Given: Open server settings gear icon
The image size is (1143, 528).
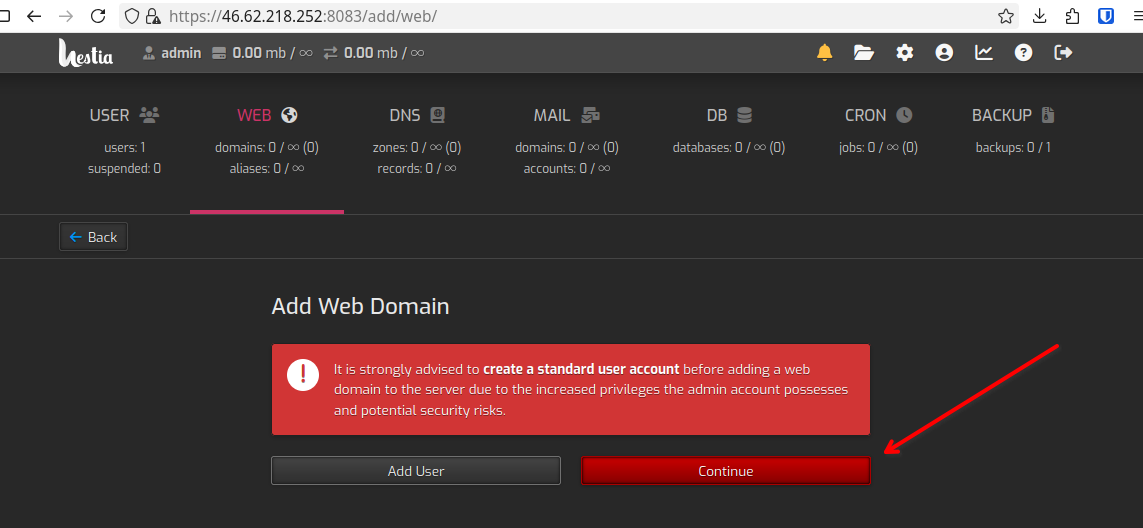Looking at the screenshot, I should pos(905,53).
